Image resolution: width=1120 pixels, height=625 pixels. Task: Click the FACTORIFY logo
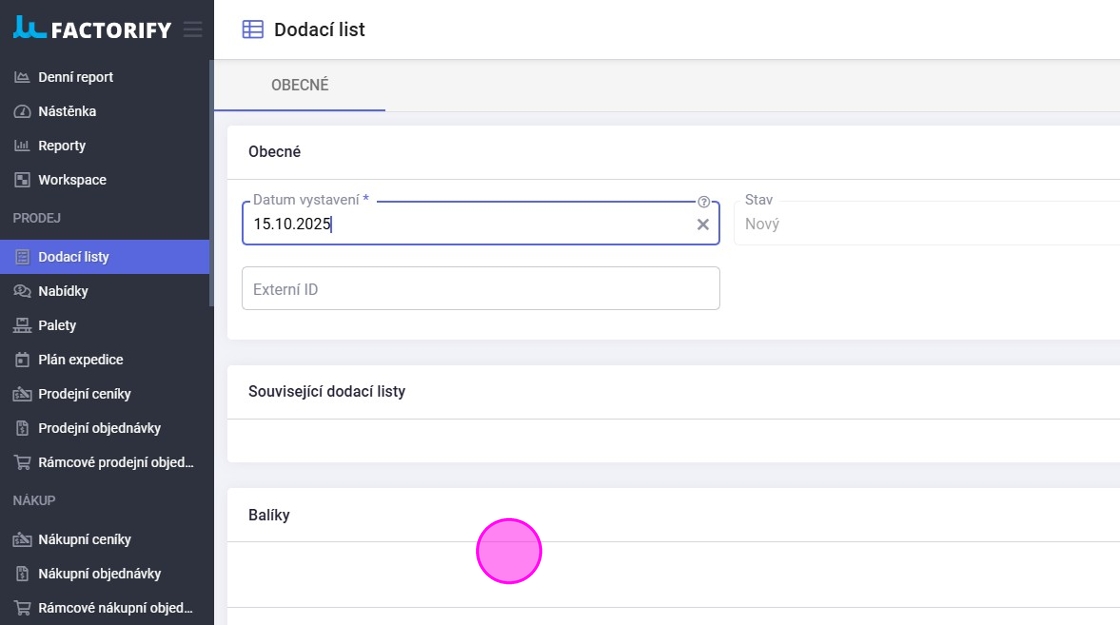92,29
